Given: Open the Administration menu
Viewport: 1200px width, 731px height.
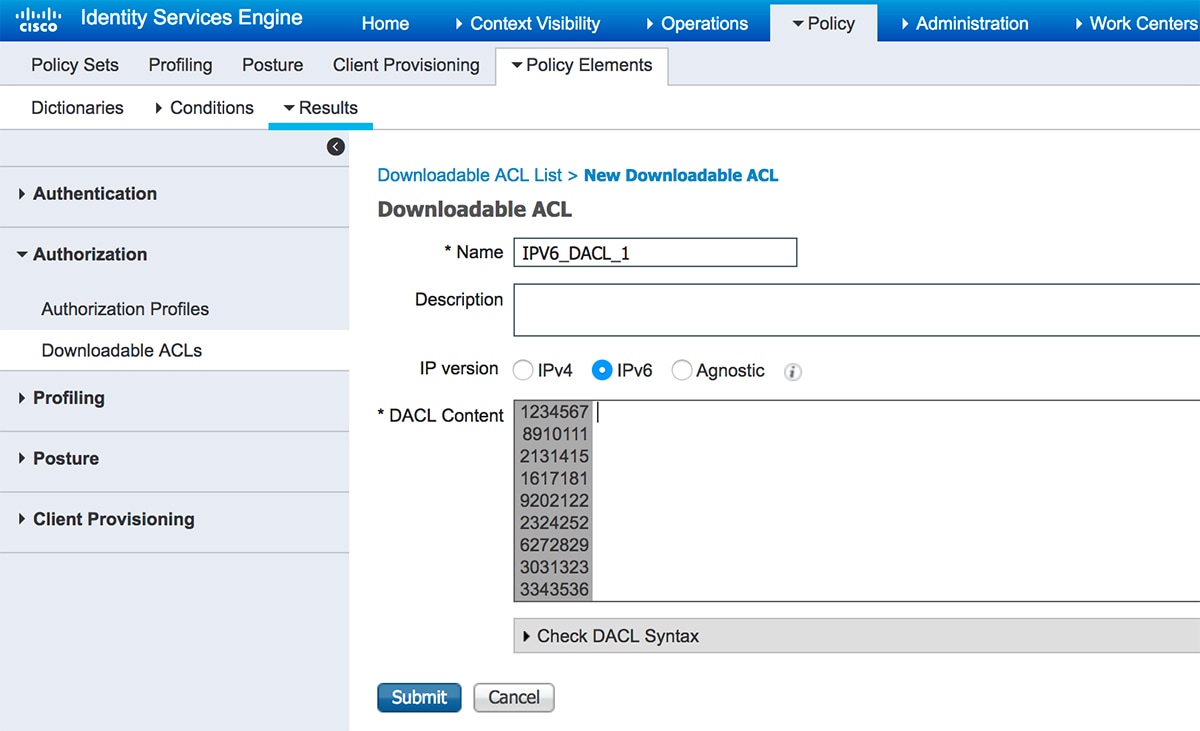Looking at the screenshot, I should [x=965, y=23].
